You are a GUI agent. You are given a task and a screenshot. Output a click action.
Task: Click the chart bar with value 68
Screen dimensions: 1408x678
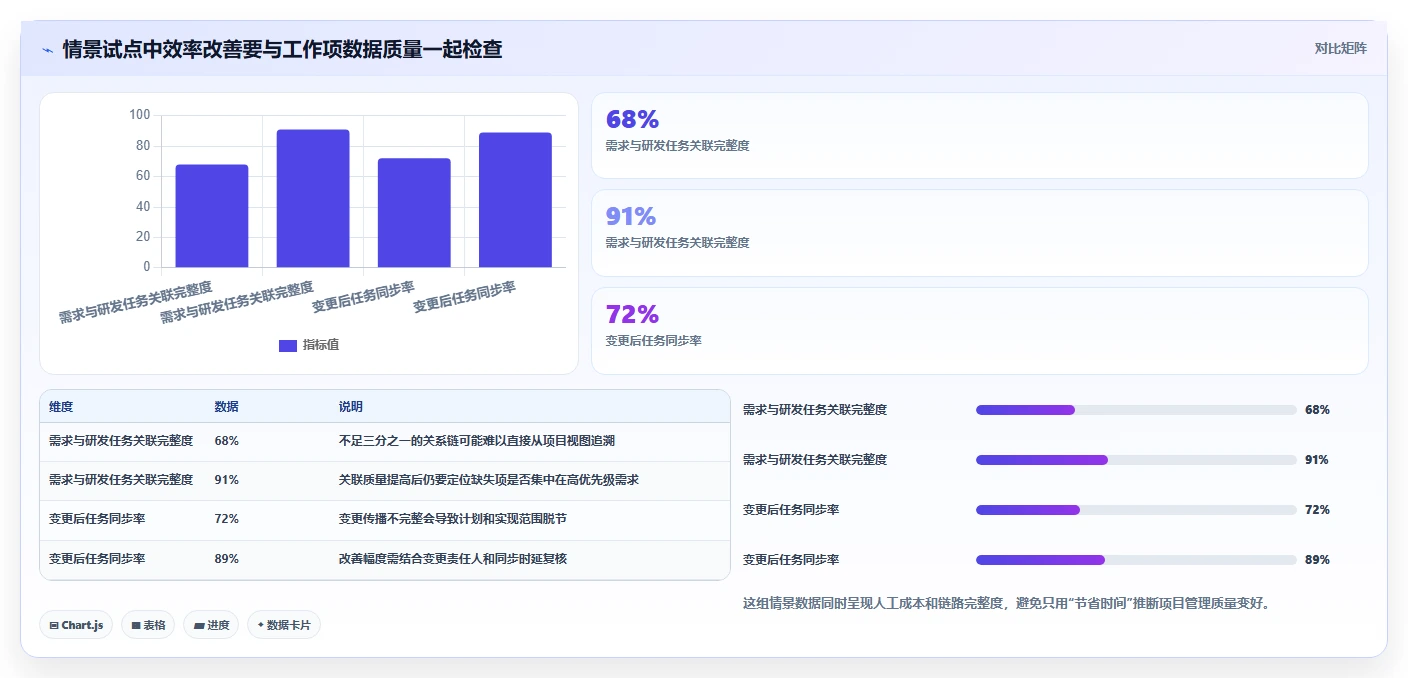212,216
